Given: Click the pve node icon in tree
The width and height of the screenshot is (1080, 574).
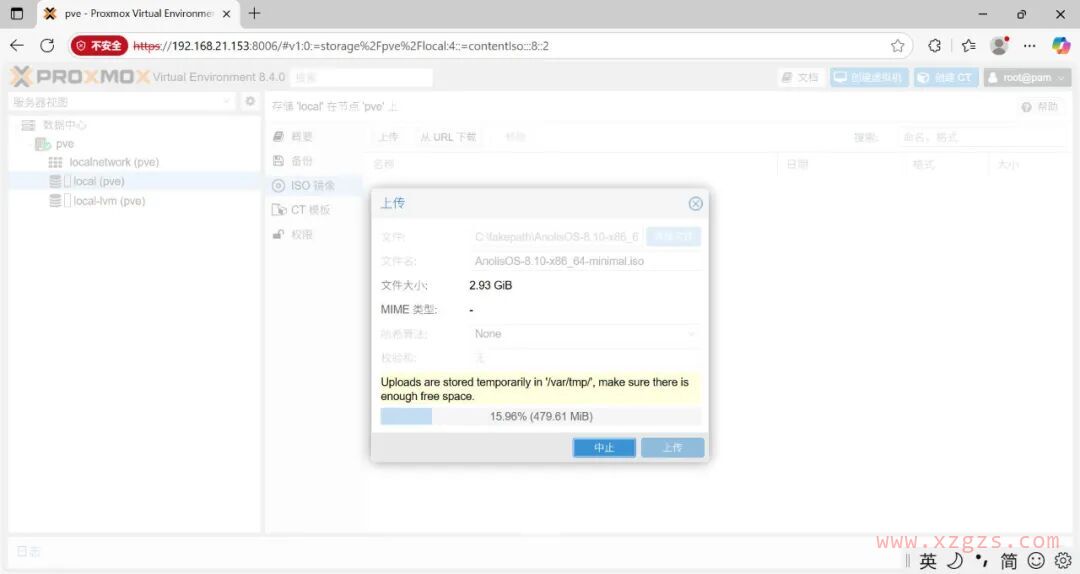Looking at the screenshot, I should click(43, 144).
